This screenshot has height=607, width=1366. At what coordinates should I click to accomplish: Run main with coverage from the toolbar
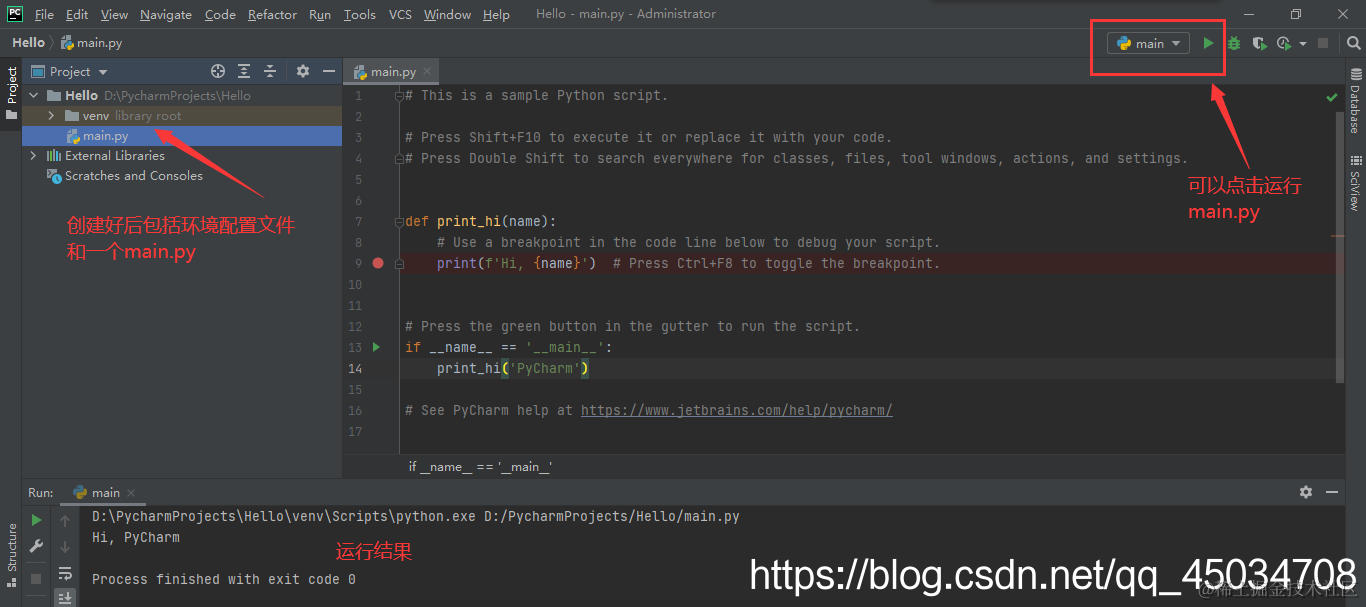[1259, 43]
